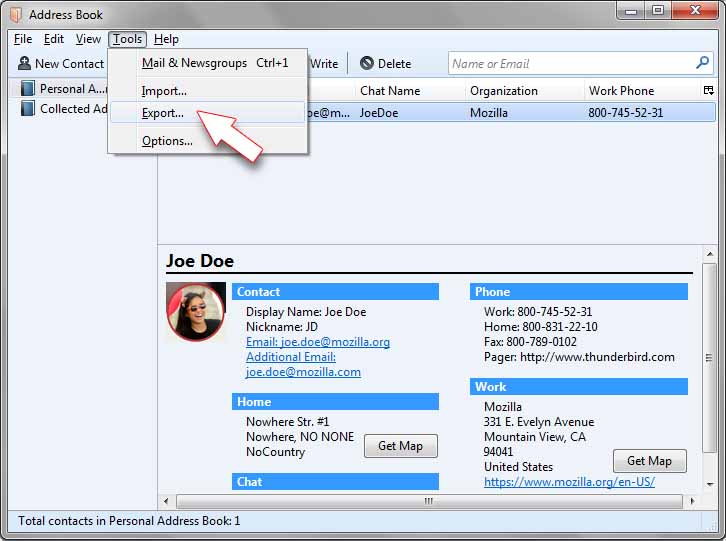Click JoeDoe chat name cell
Screen dimensions: 726x541
(x=379, y=113)
